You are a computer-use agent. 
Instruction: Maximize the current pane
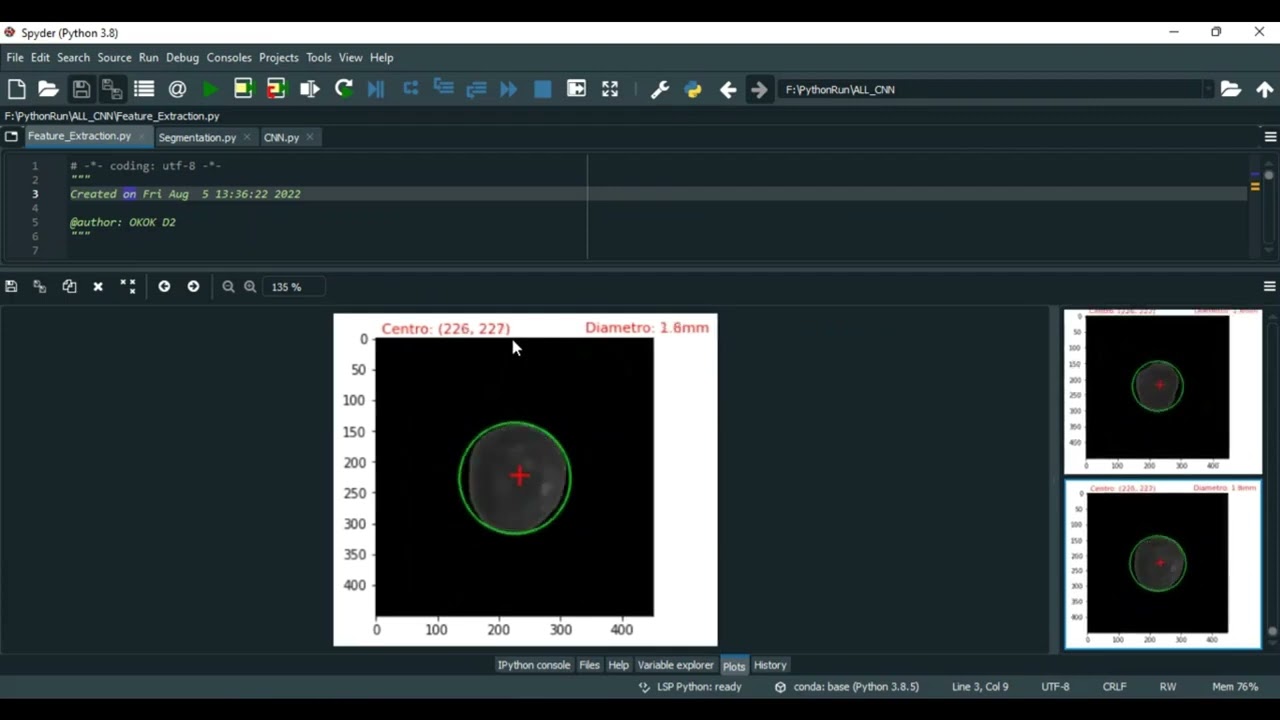coord(576,89)
